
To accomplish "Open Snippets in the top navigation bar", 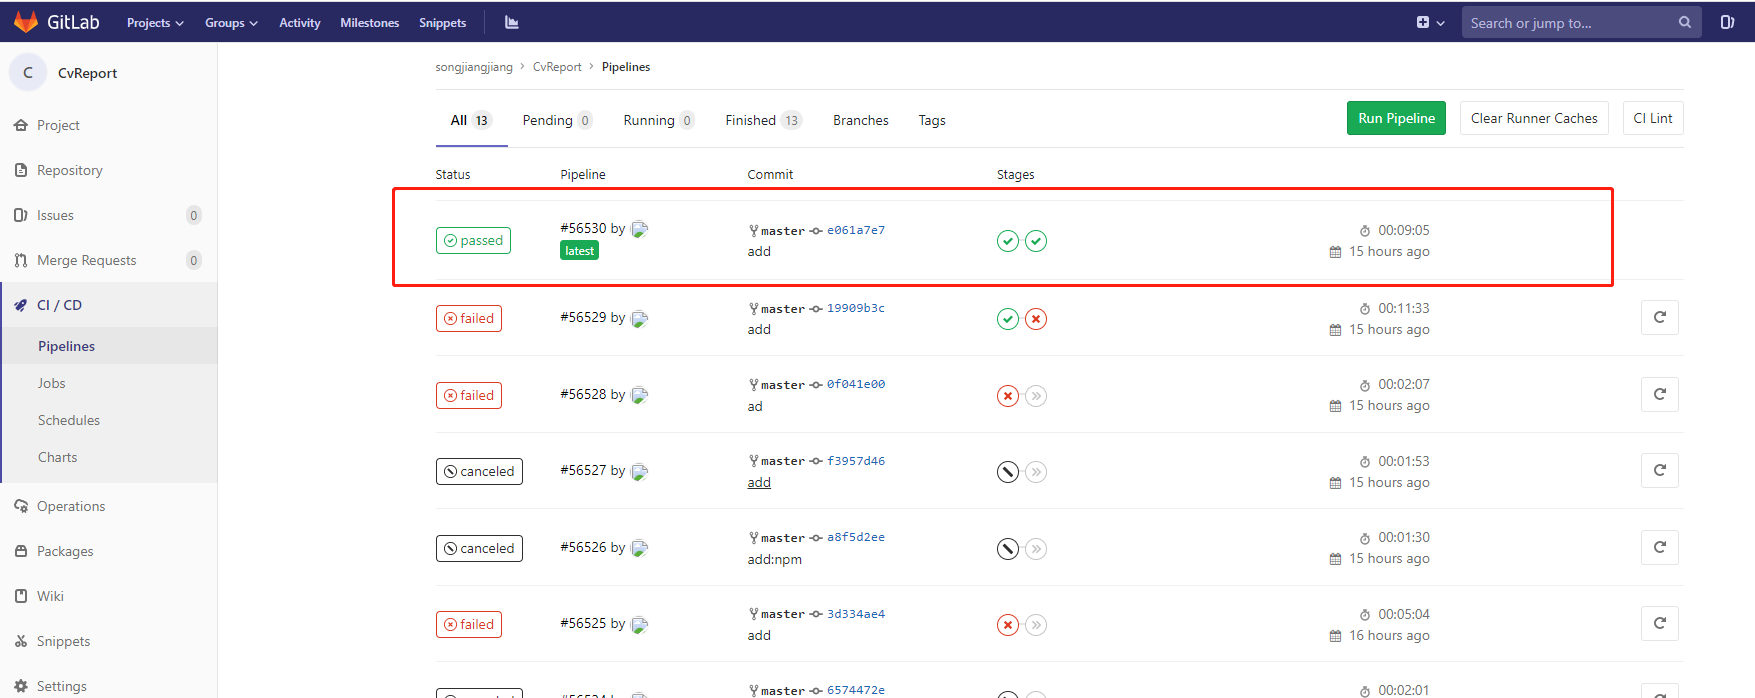I will [x=442, y=23].
